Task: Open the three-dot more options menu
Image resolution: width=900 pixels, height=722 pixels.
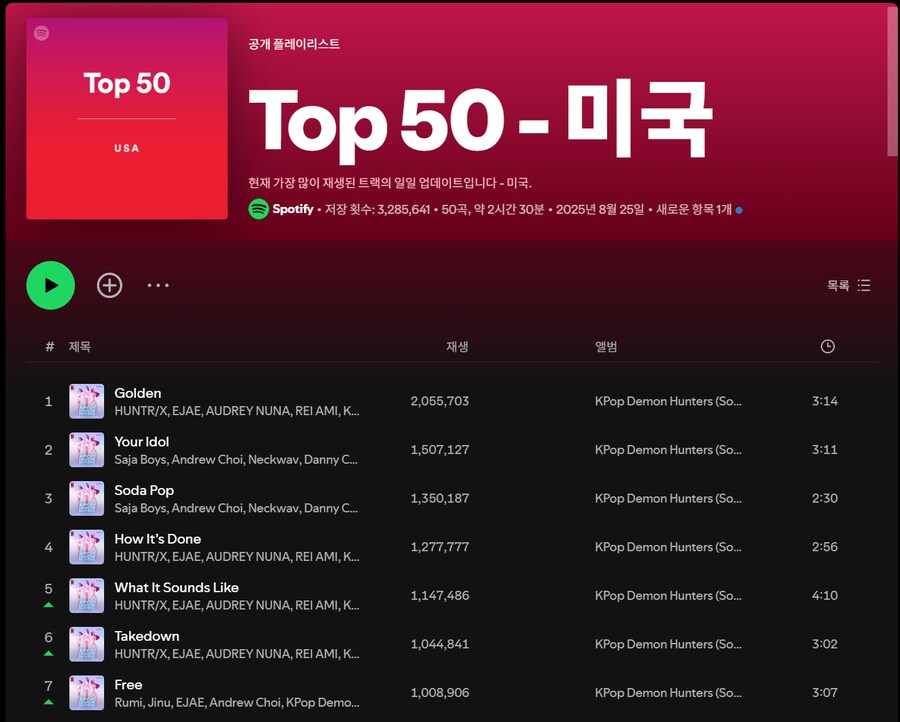Action: pyautogui.click(x=158, y=285)
